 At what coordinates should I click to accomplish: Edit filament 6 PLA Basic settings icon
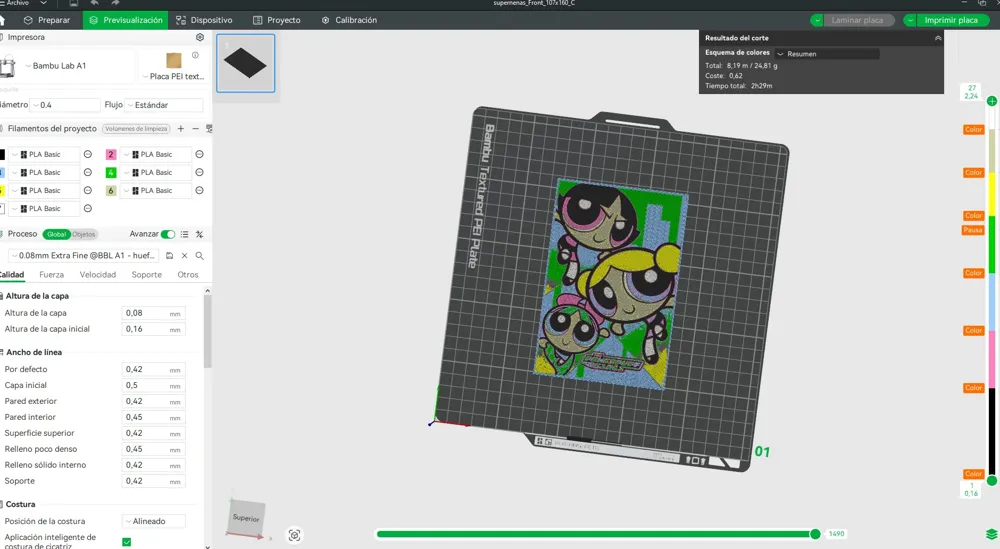[x=199, y=190]
